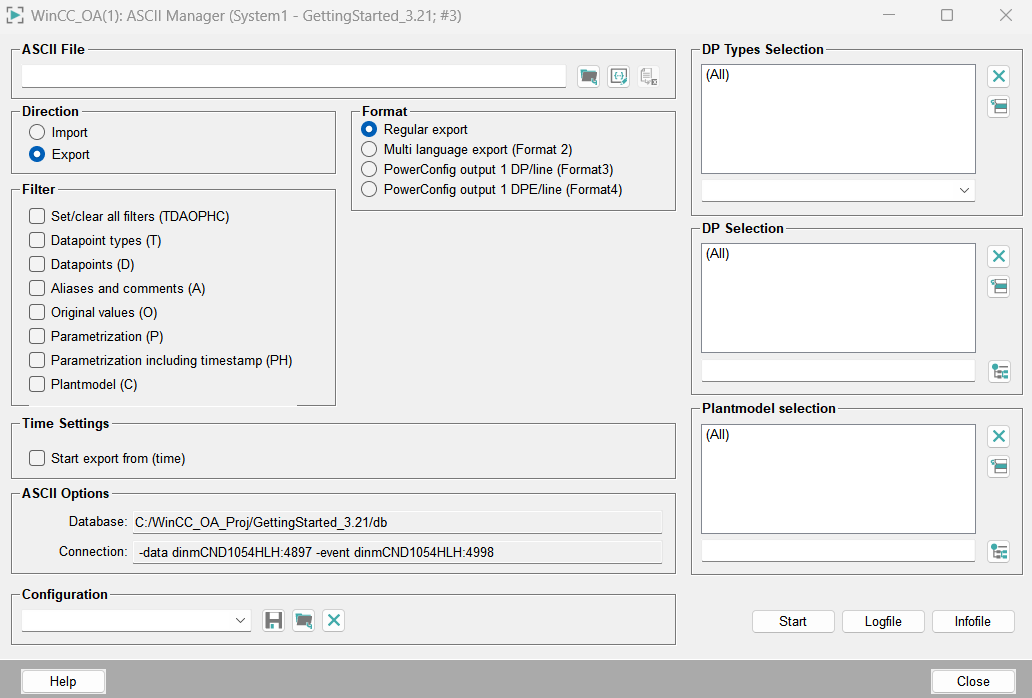This screenshot has height=698, width=1032.
Task: Check the Start export from (time) option
Action: [x=37, y=459]
